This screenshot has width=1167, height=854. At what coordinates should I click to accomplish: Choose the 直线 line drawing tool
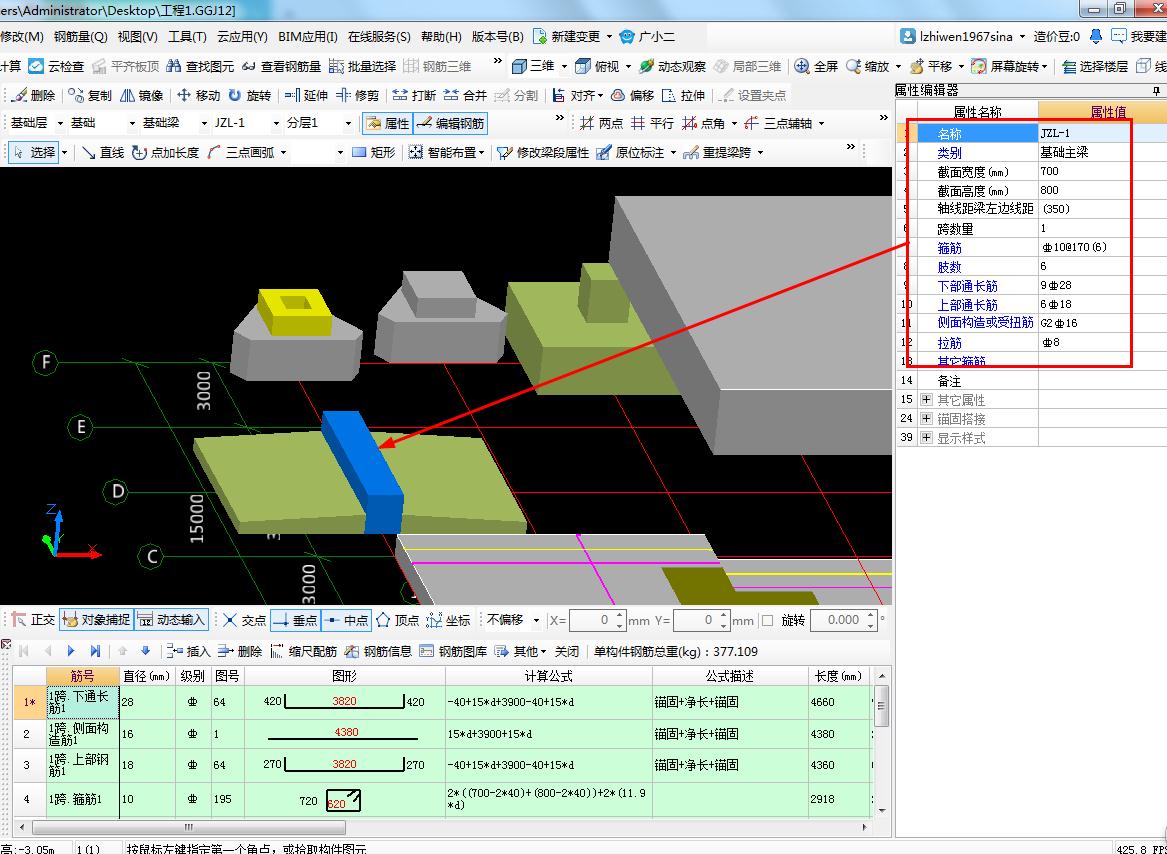click(x=103, y=153)
